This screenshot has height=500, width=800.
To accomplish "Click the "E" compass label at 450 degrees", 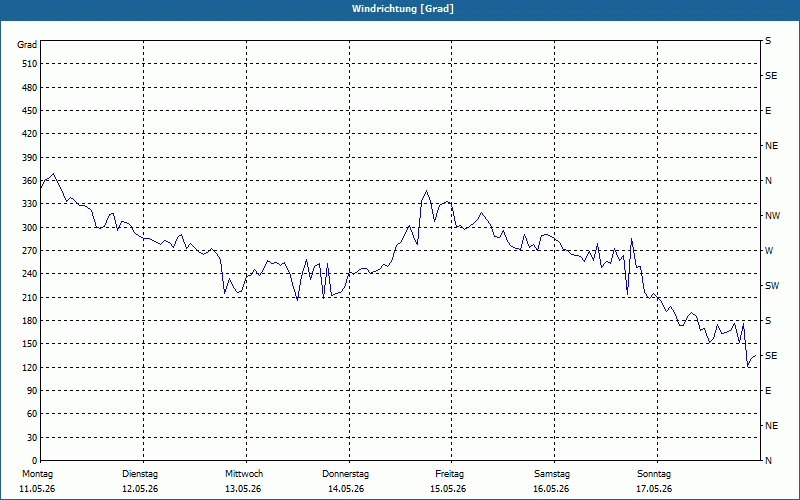I will (x=768, y=111).
